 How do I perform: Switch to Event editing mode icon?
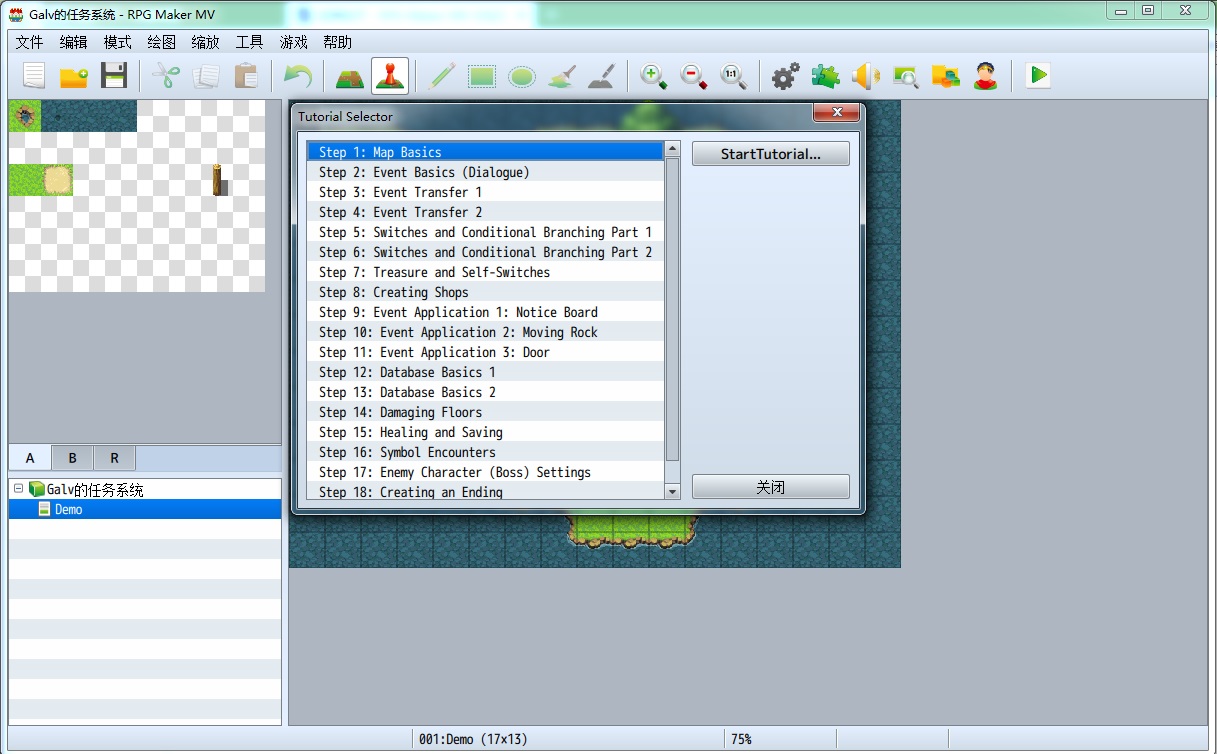tap(389, 76)
